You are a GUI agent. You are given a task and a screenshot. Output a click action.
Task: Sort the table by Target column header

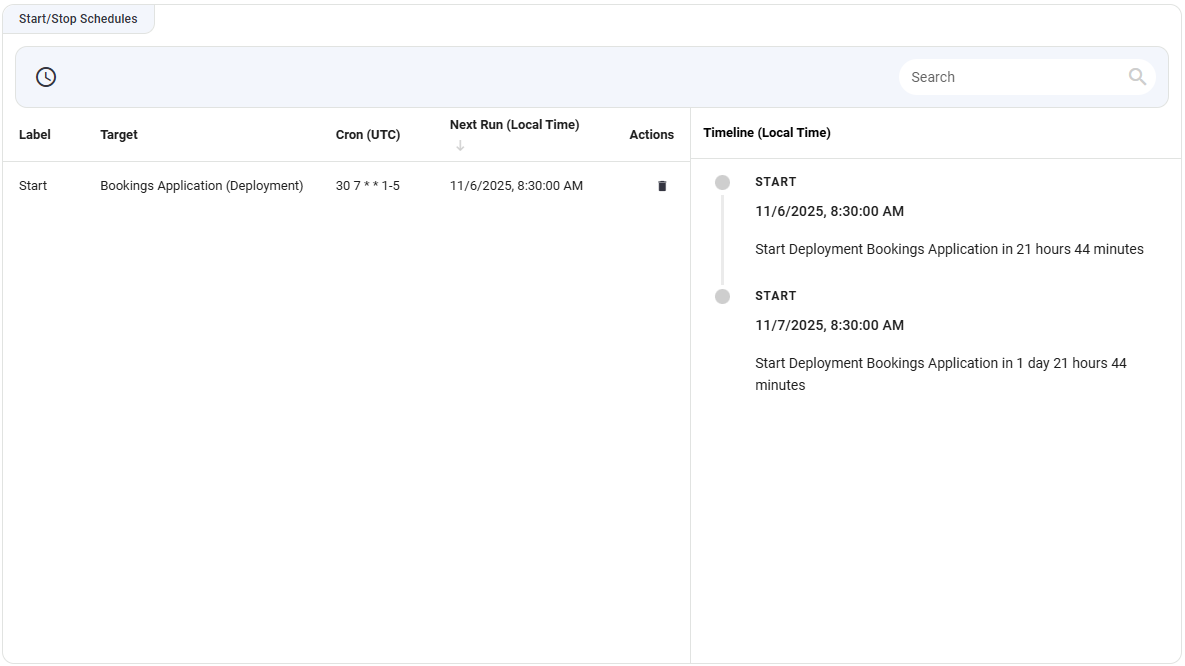coord(119,134)
